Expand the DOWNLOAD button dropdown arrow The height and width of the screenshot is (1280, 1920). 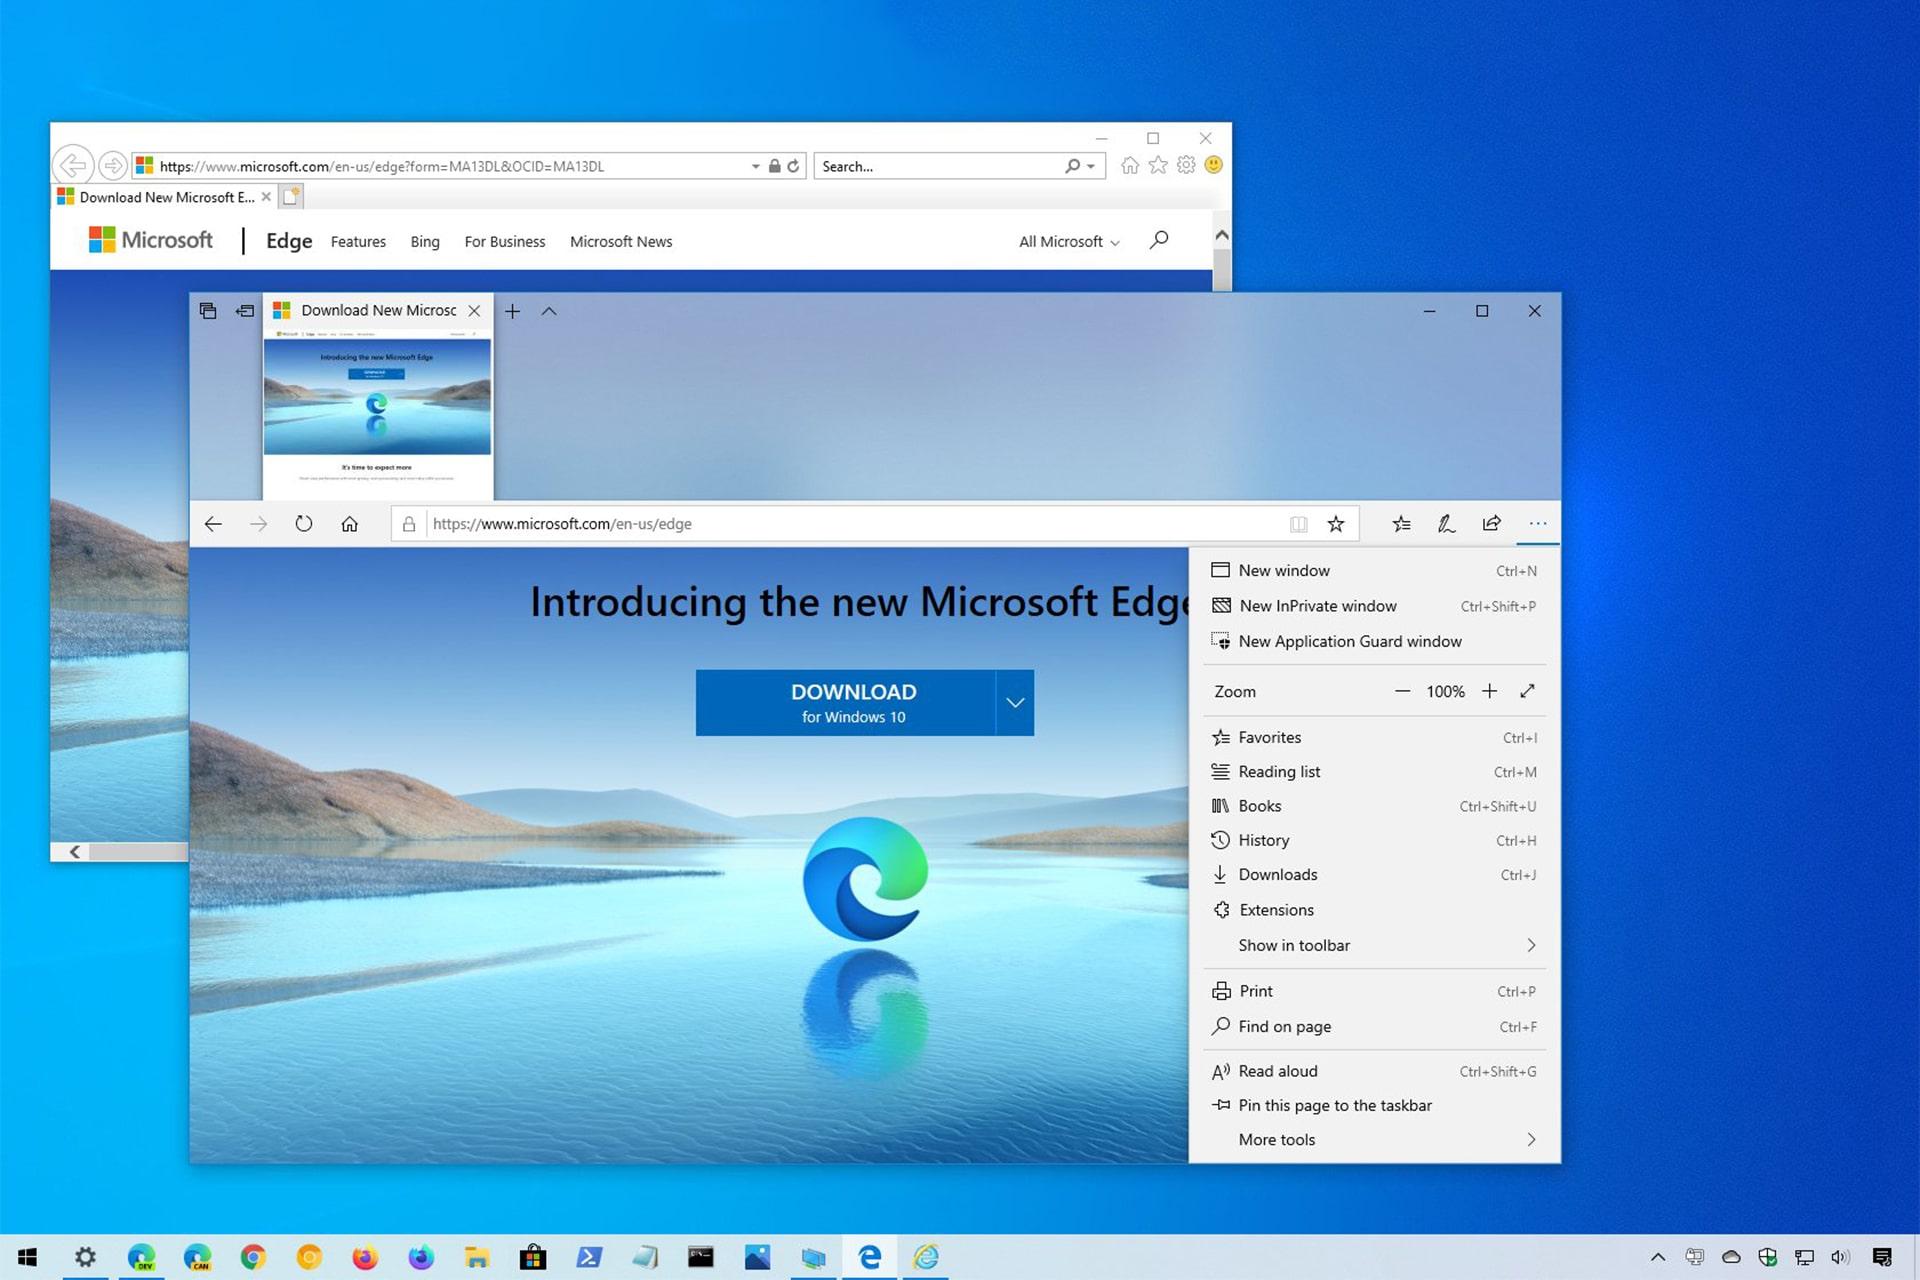[x=1015, y=703]
